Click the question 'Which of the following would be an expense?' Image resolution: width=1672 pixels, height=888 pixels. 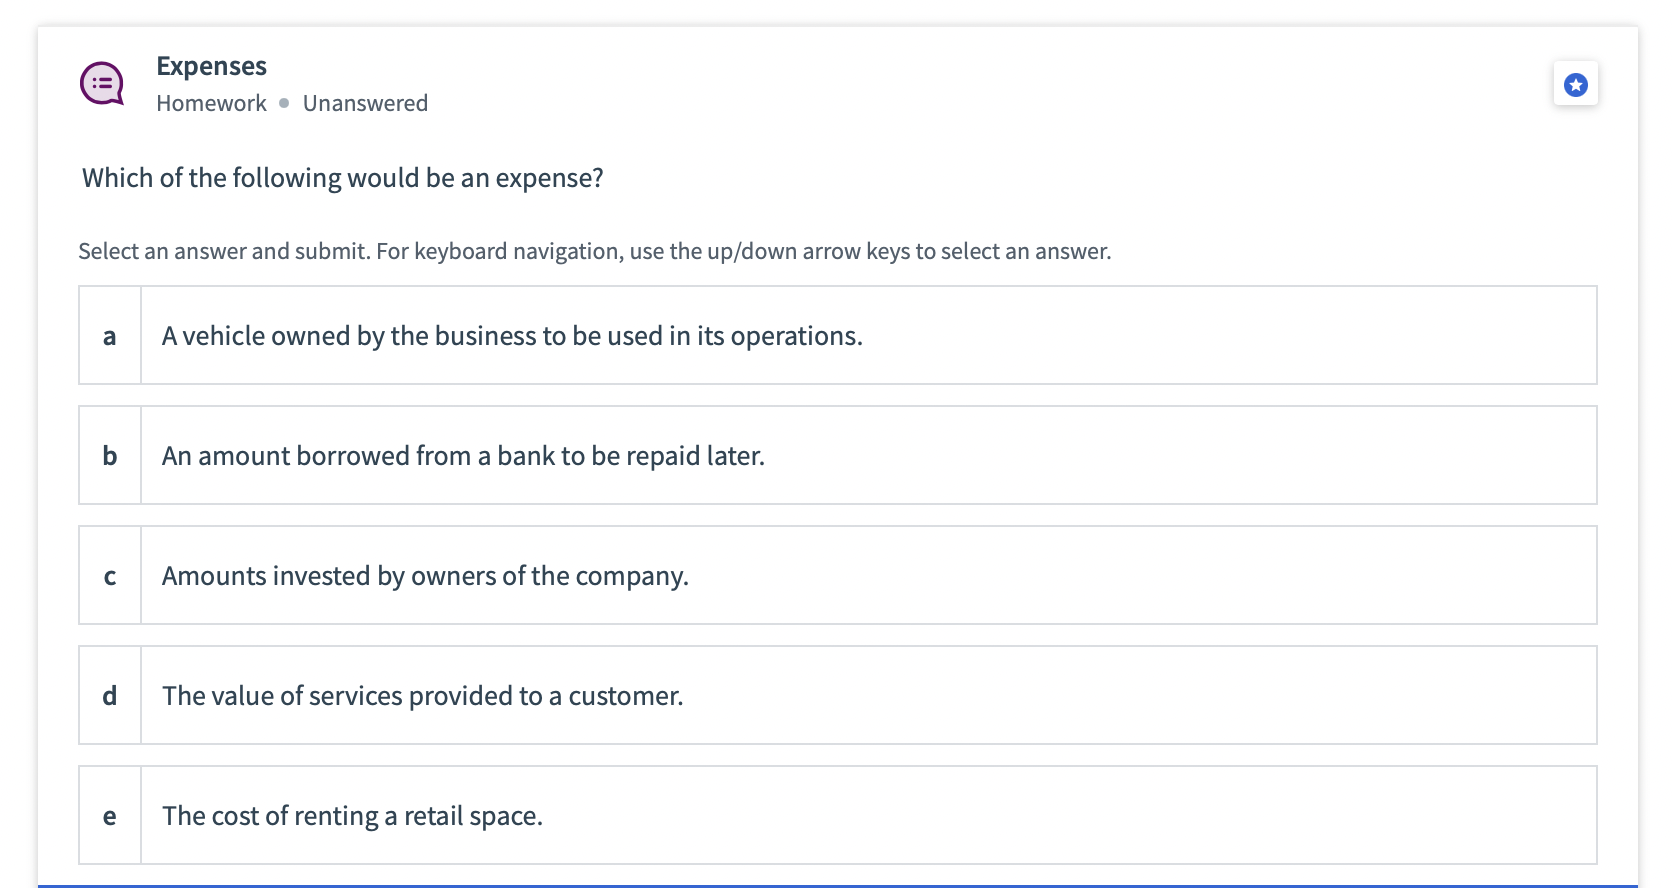coord(343,178)
